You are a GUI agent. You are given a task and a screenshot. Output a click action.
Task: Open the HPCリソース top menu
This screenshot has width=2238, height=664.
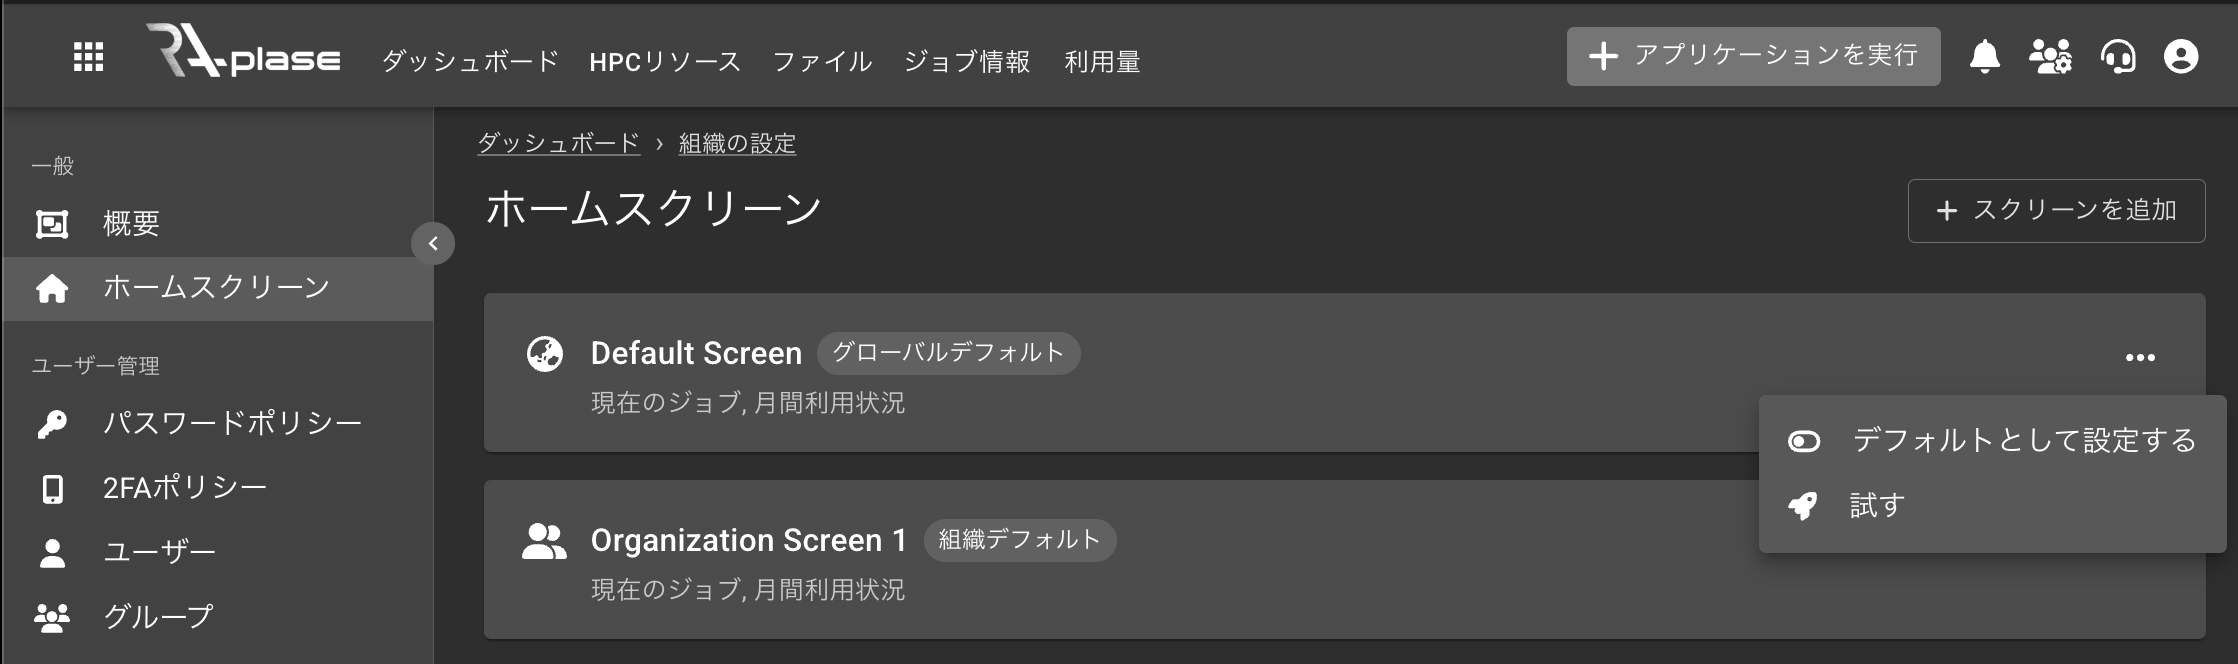[x=665, y=62]
